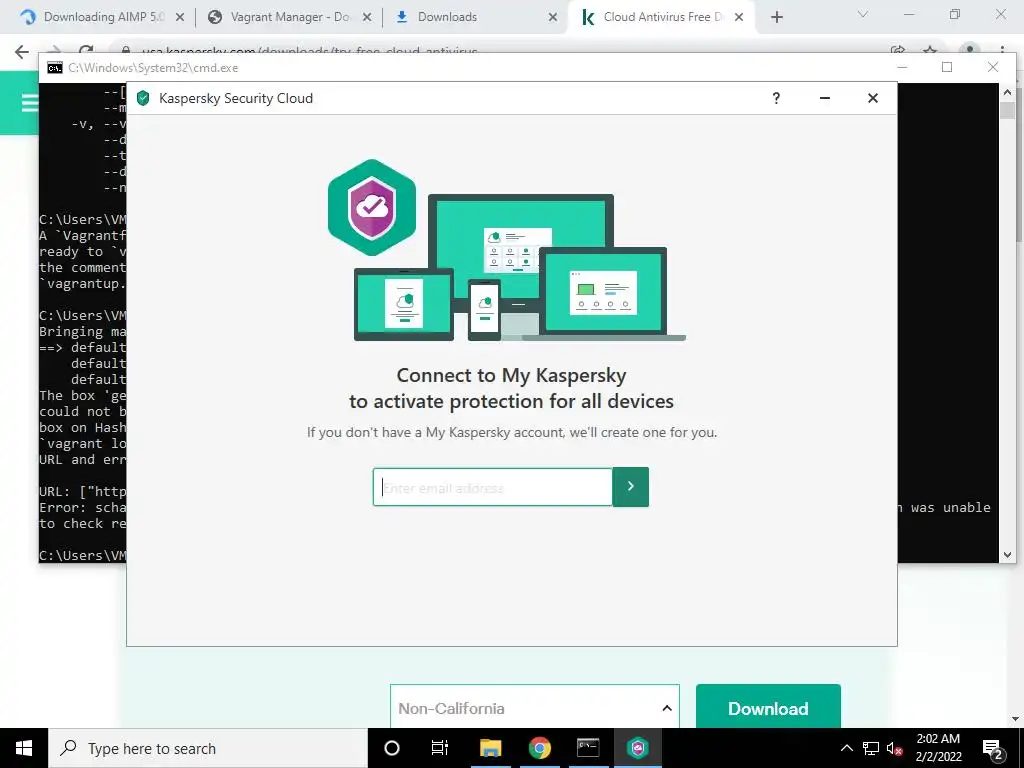Open the Kaspersky site hamburger menu
This screenshot has height=768, width=1024.
pyautogui.click(x=29, y=103)
